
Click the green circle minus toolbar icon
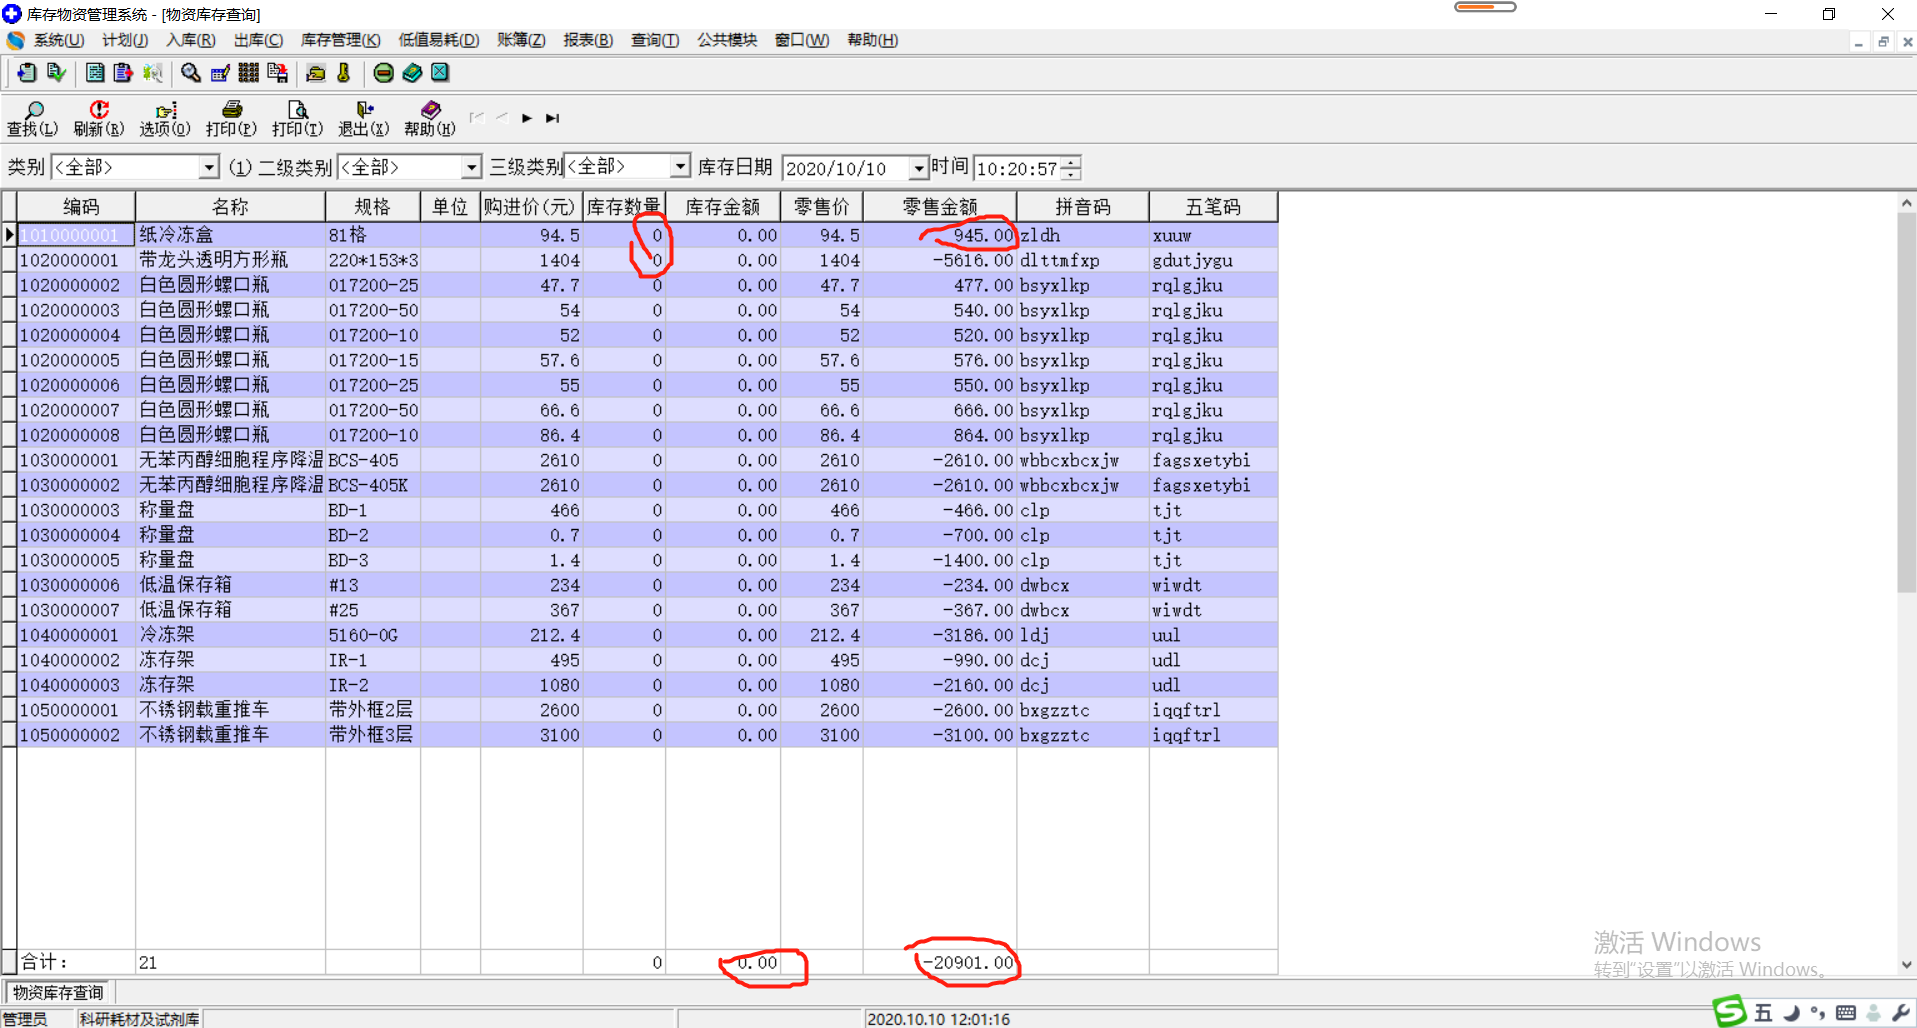click(383, 73)
